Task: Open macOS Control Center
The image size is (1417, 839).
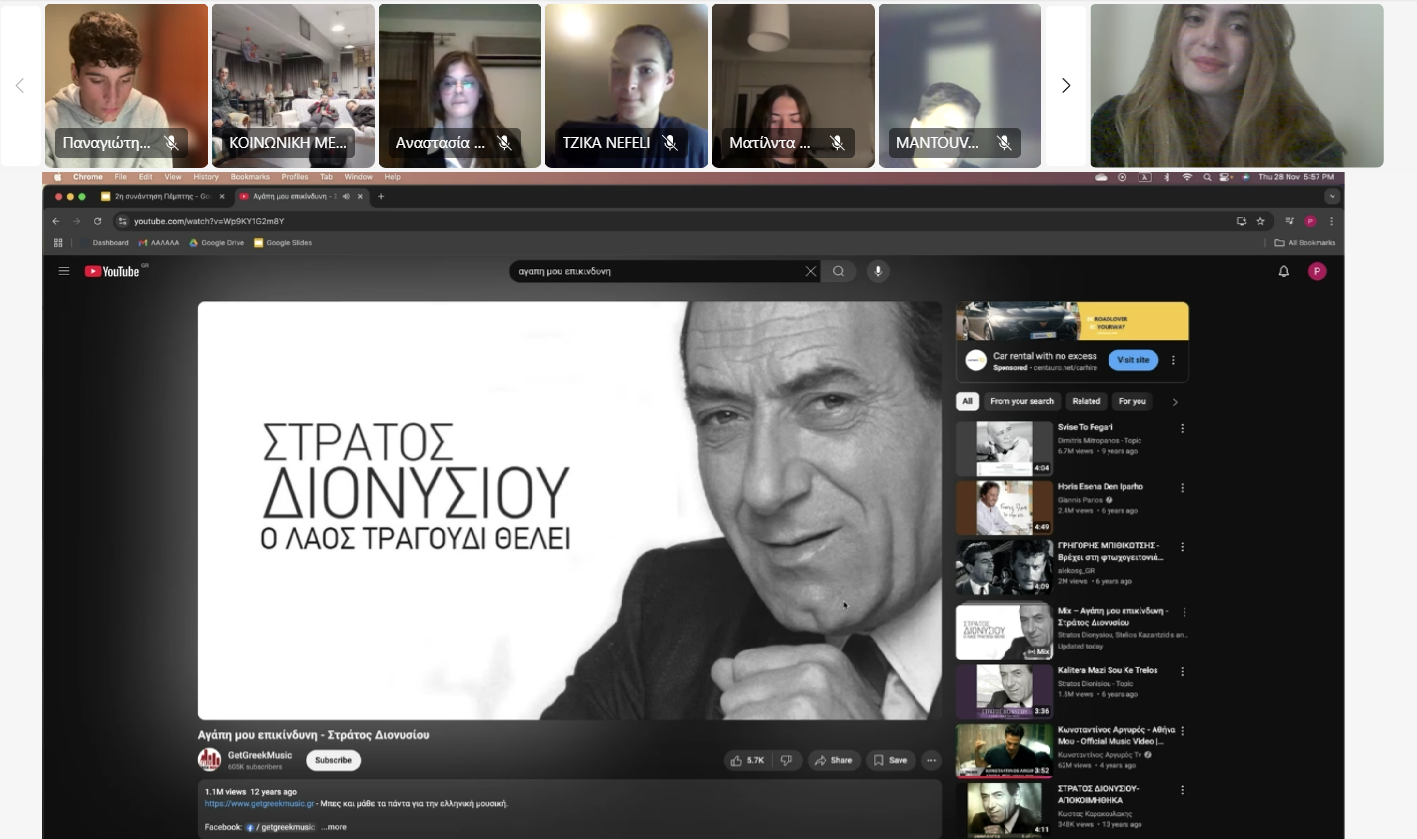Action: pyautogui.click(x=1227, y=177)
